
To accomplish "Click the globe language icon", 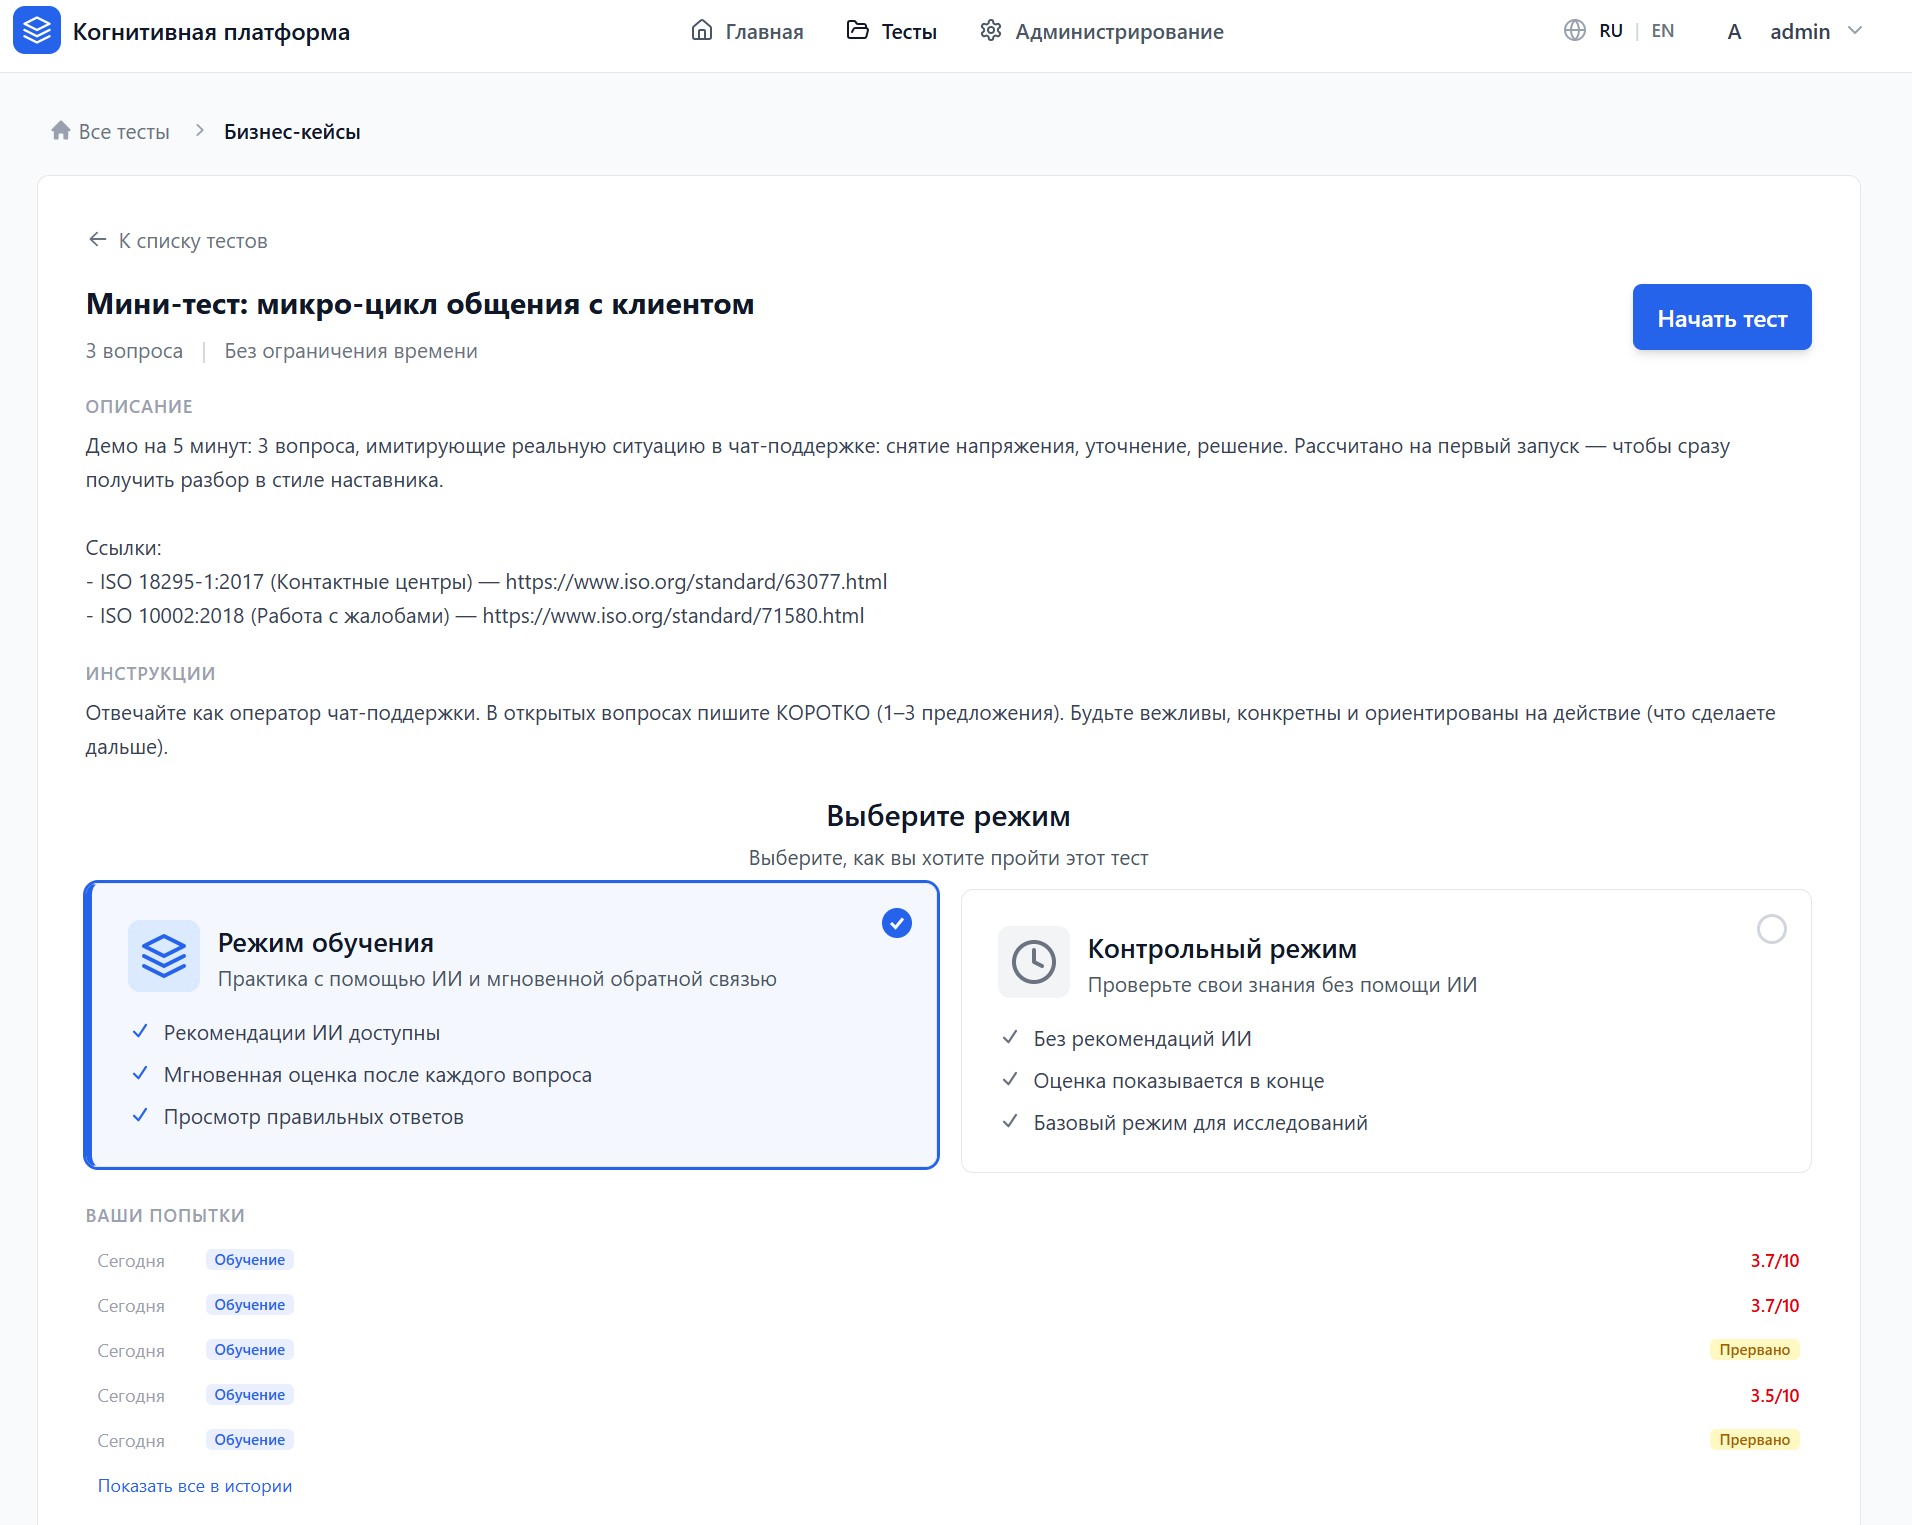I will tap(1575, 30).
